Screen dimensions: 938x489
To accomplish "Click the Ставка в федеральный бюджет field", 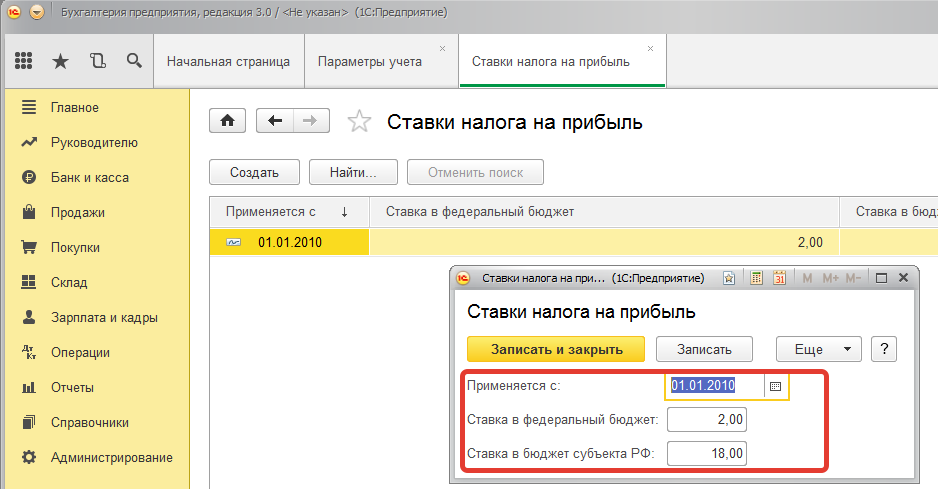I will [x=706, y=419].
